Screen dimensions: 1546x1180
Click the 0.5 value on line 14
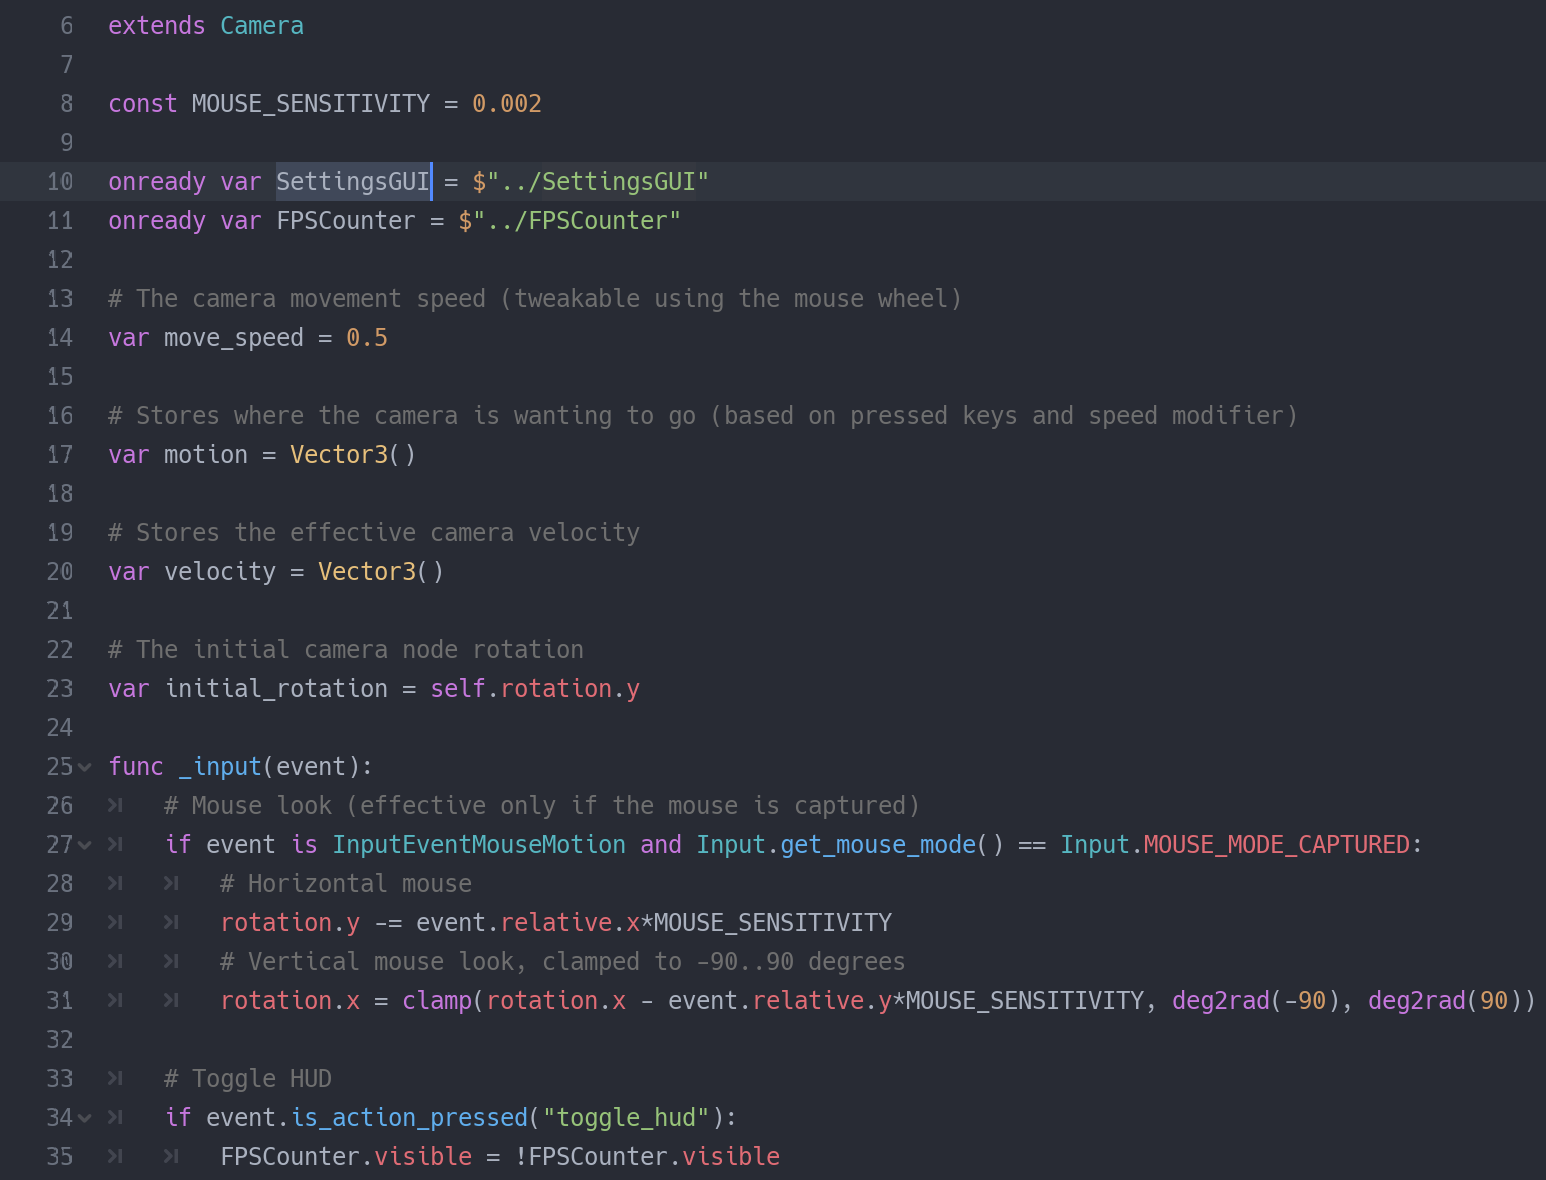point(367,338)
